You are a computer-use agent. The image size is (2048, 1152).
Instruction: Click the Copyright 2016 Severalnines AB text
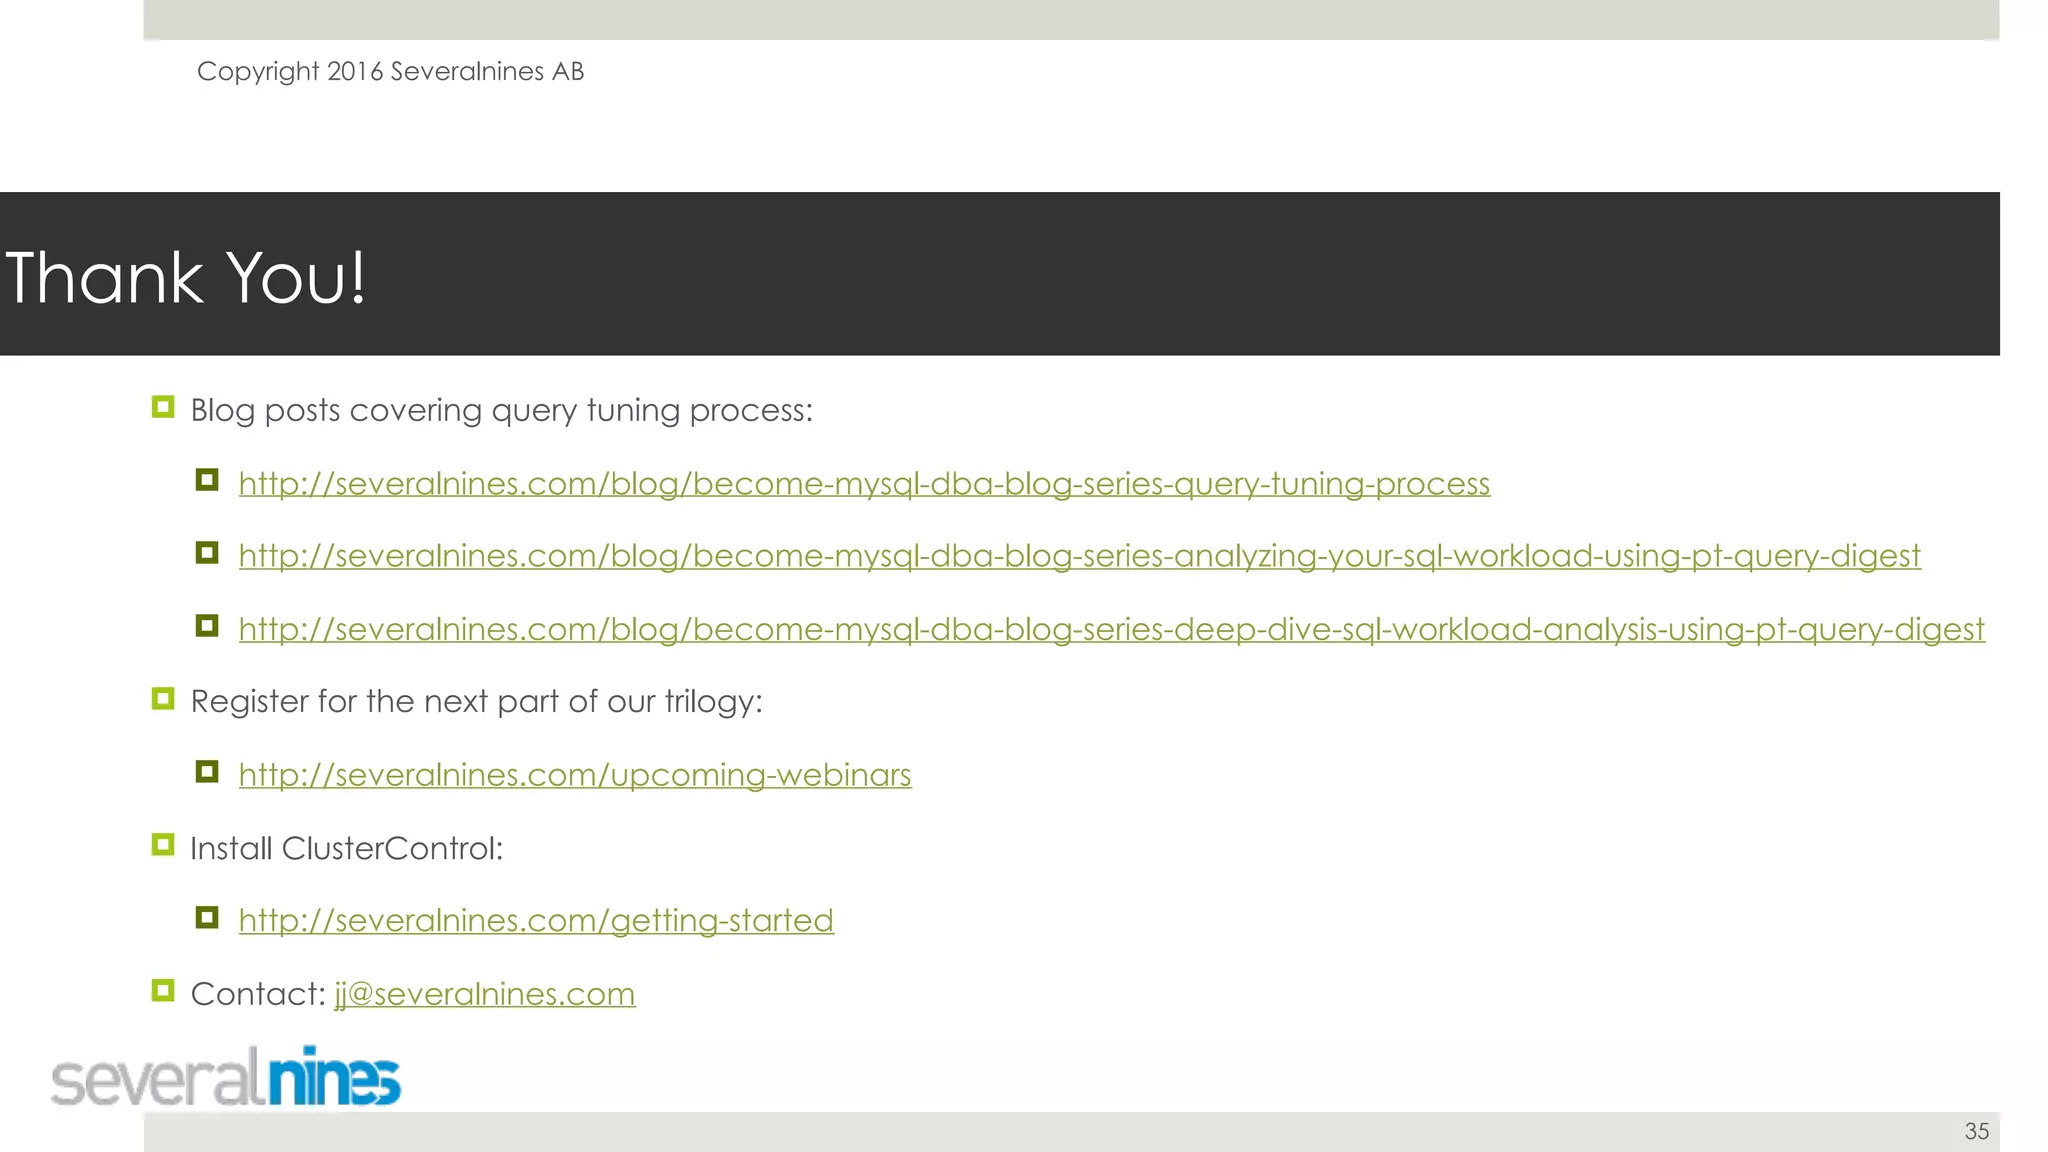click(390, 72)
